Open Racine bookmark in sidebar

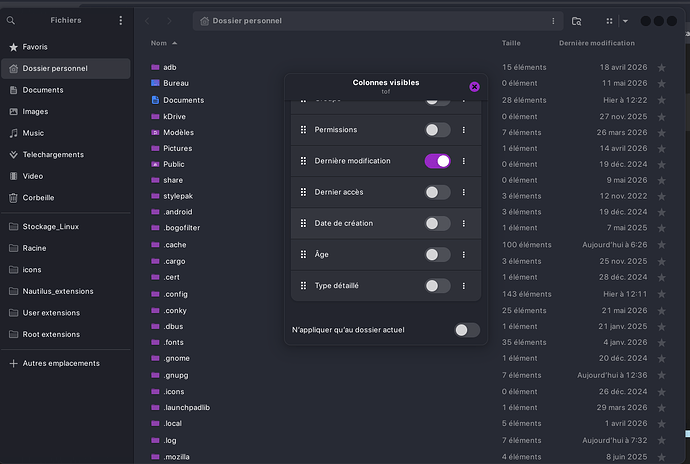coord(66,248)
